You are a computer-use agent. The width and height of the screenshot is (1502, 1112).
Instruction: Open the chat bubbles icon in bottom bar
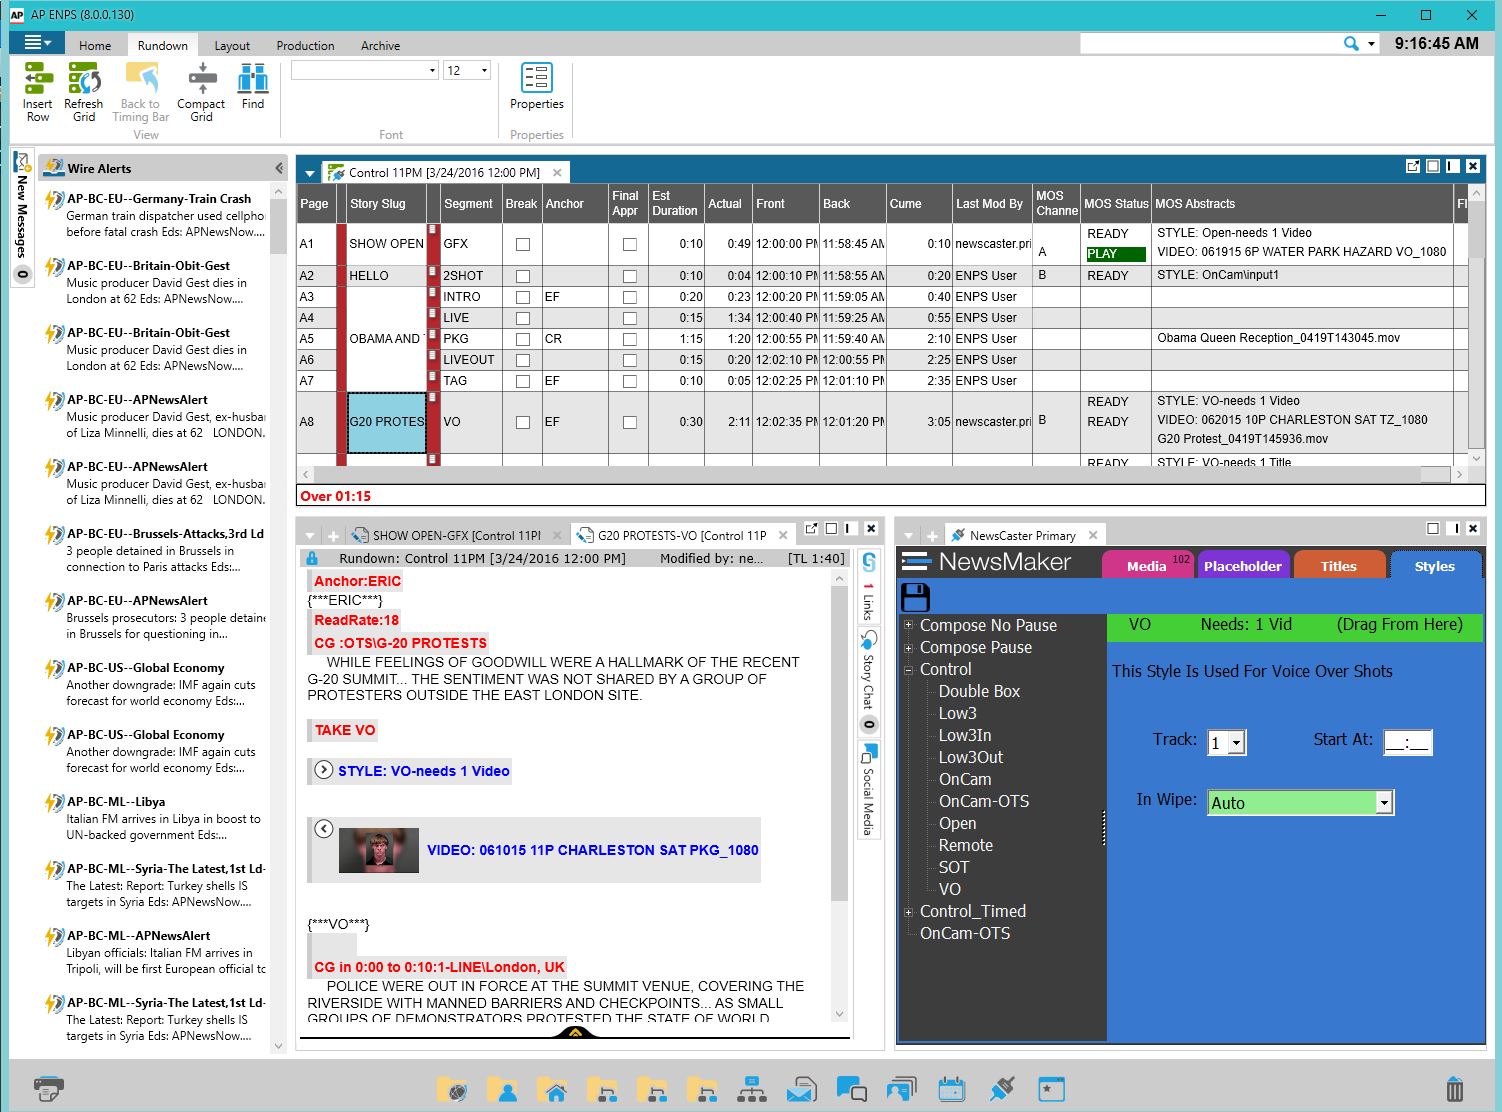[x=852, y=1088]
